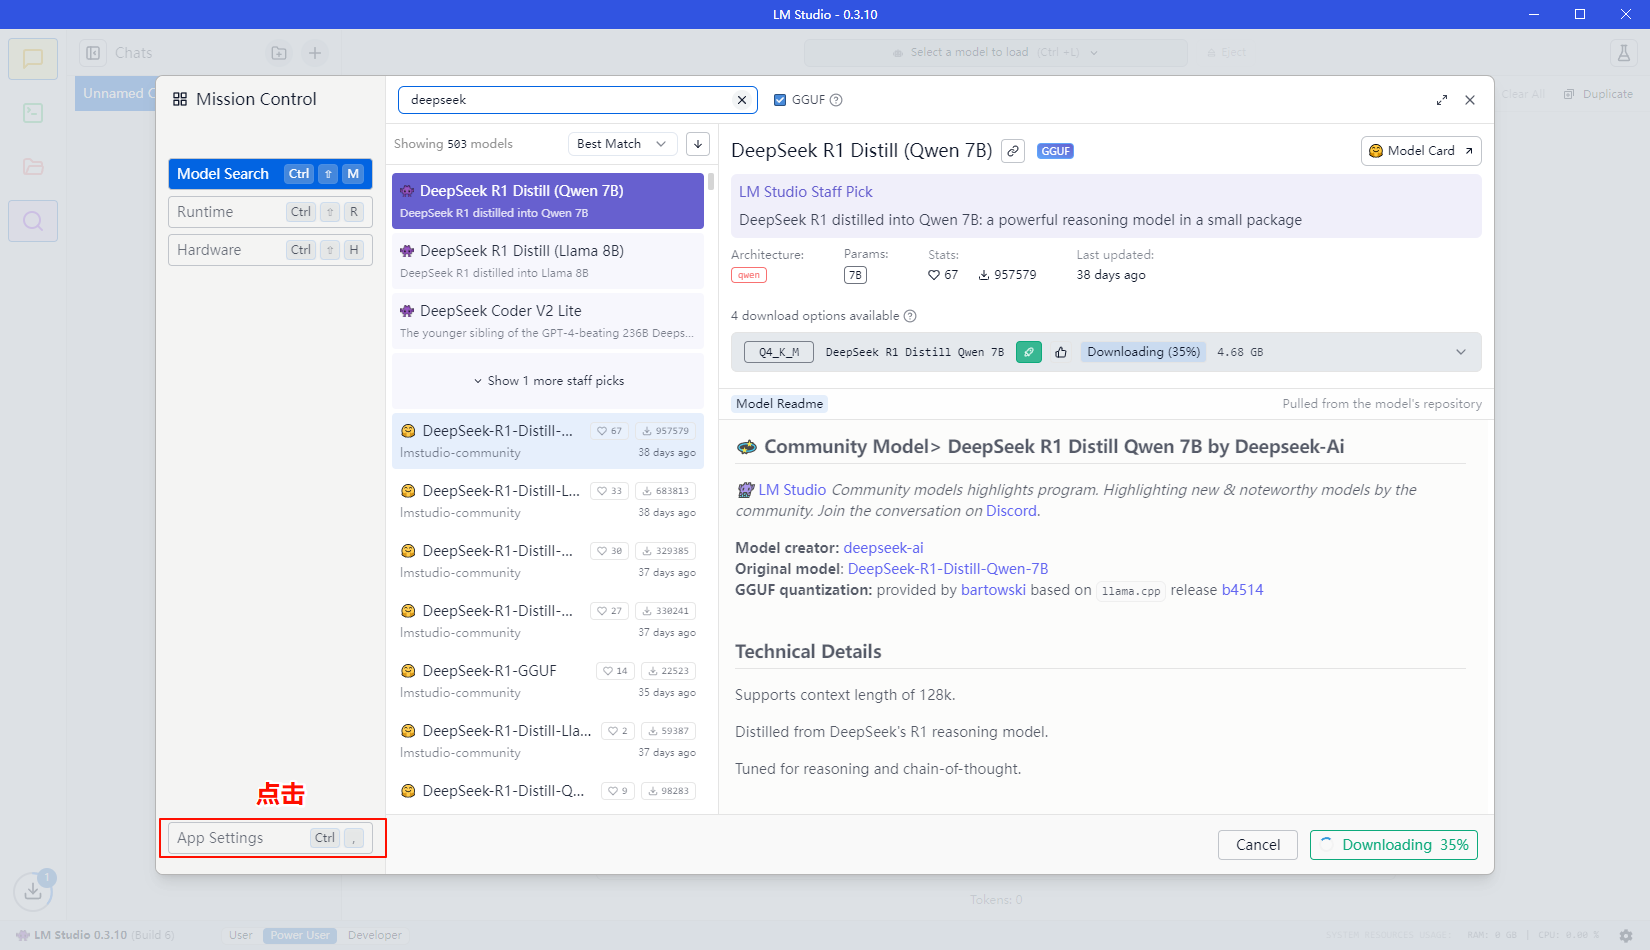Viewport: 1650px width, 950px height.
Task: Clear the deepseek search text with X icon
Action: [741, 100]
